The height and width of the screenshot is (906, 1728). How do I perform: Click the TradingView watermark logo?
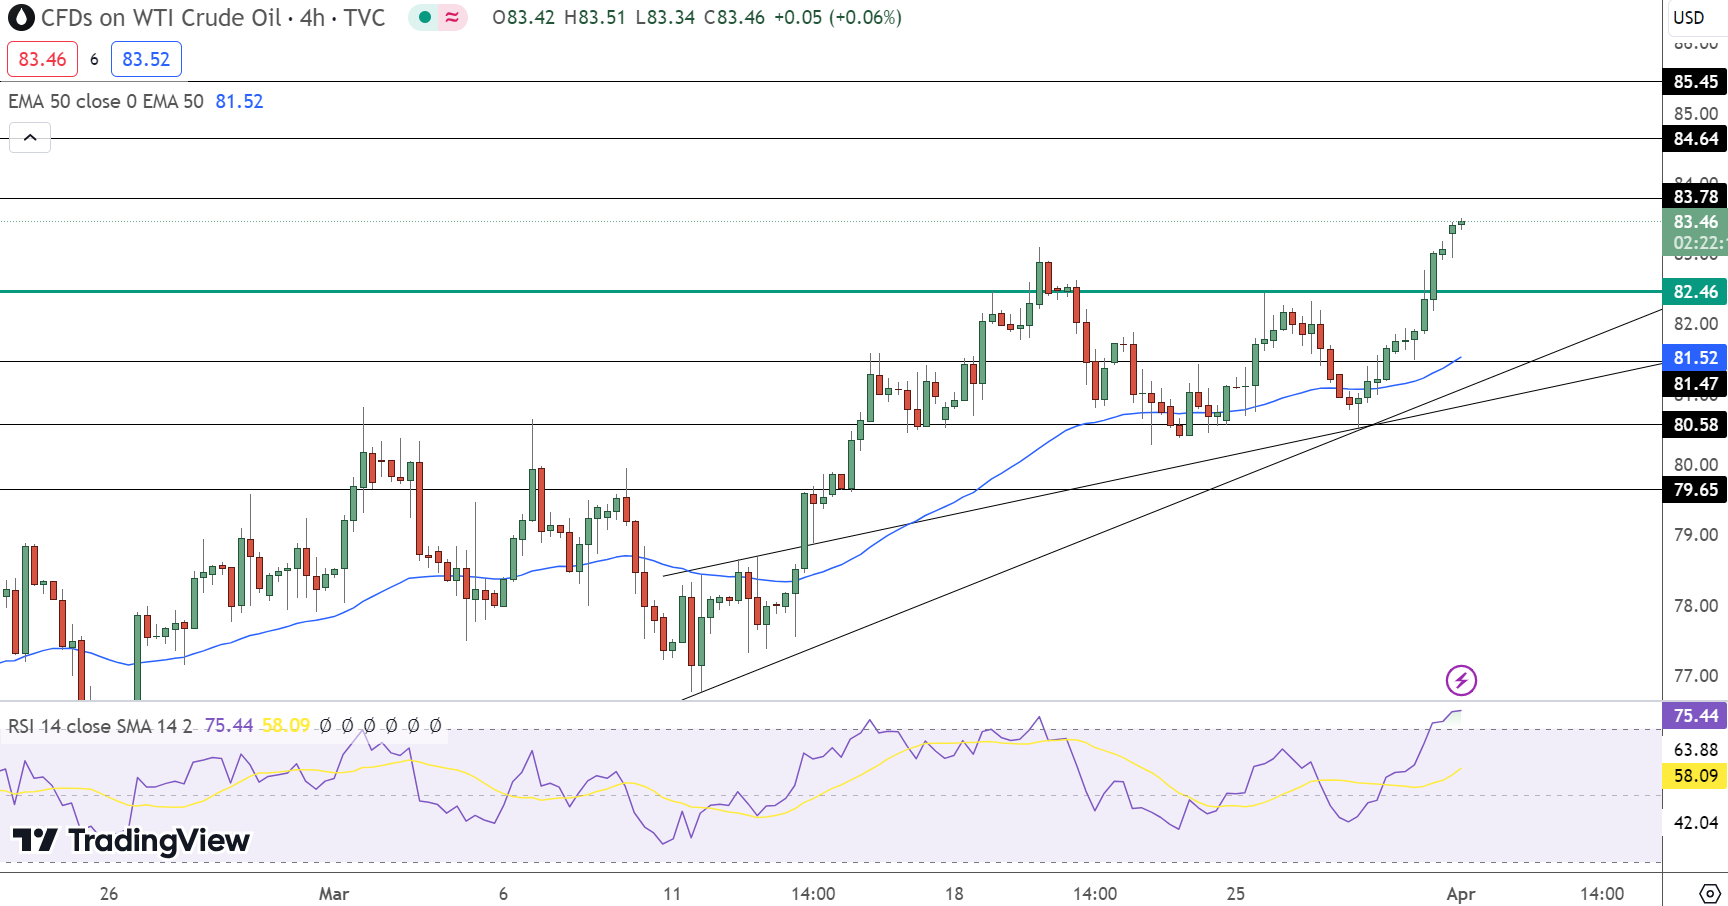129,841
